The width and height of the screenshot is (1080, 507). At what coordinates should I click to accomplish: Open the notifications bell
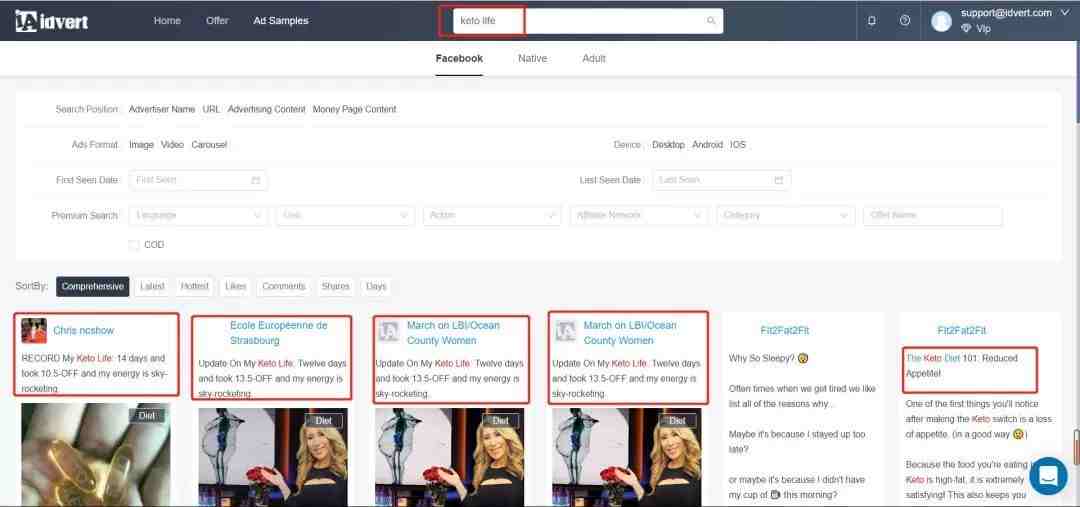click(871, 21)
